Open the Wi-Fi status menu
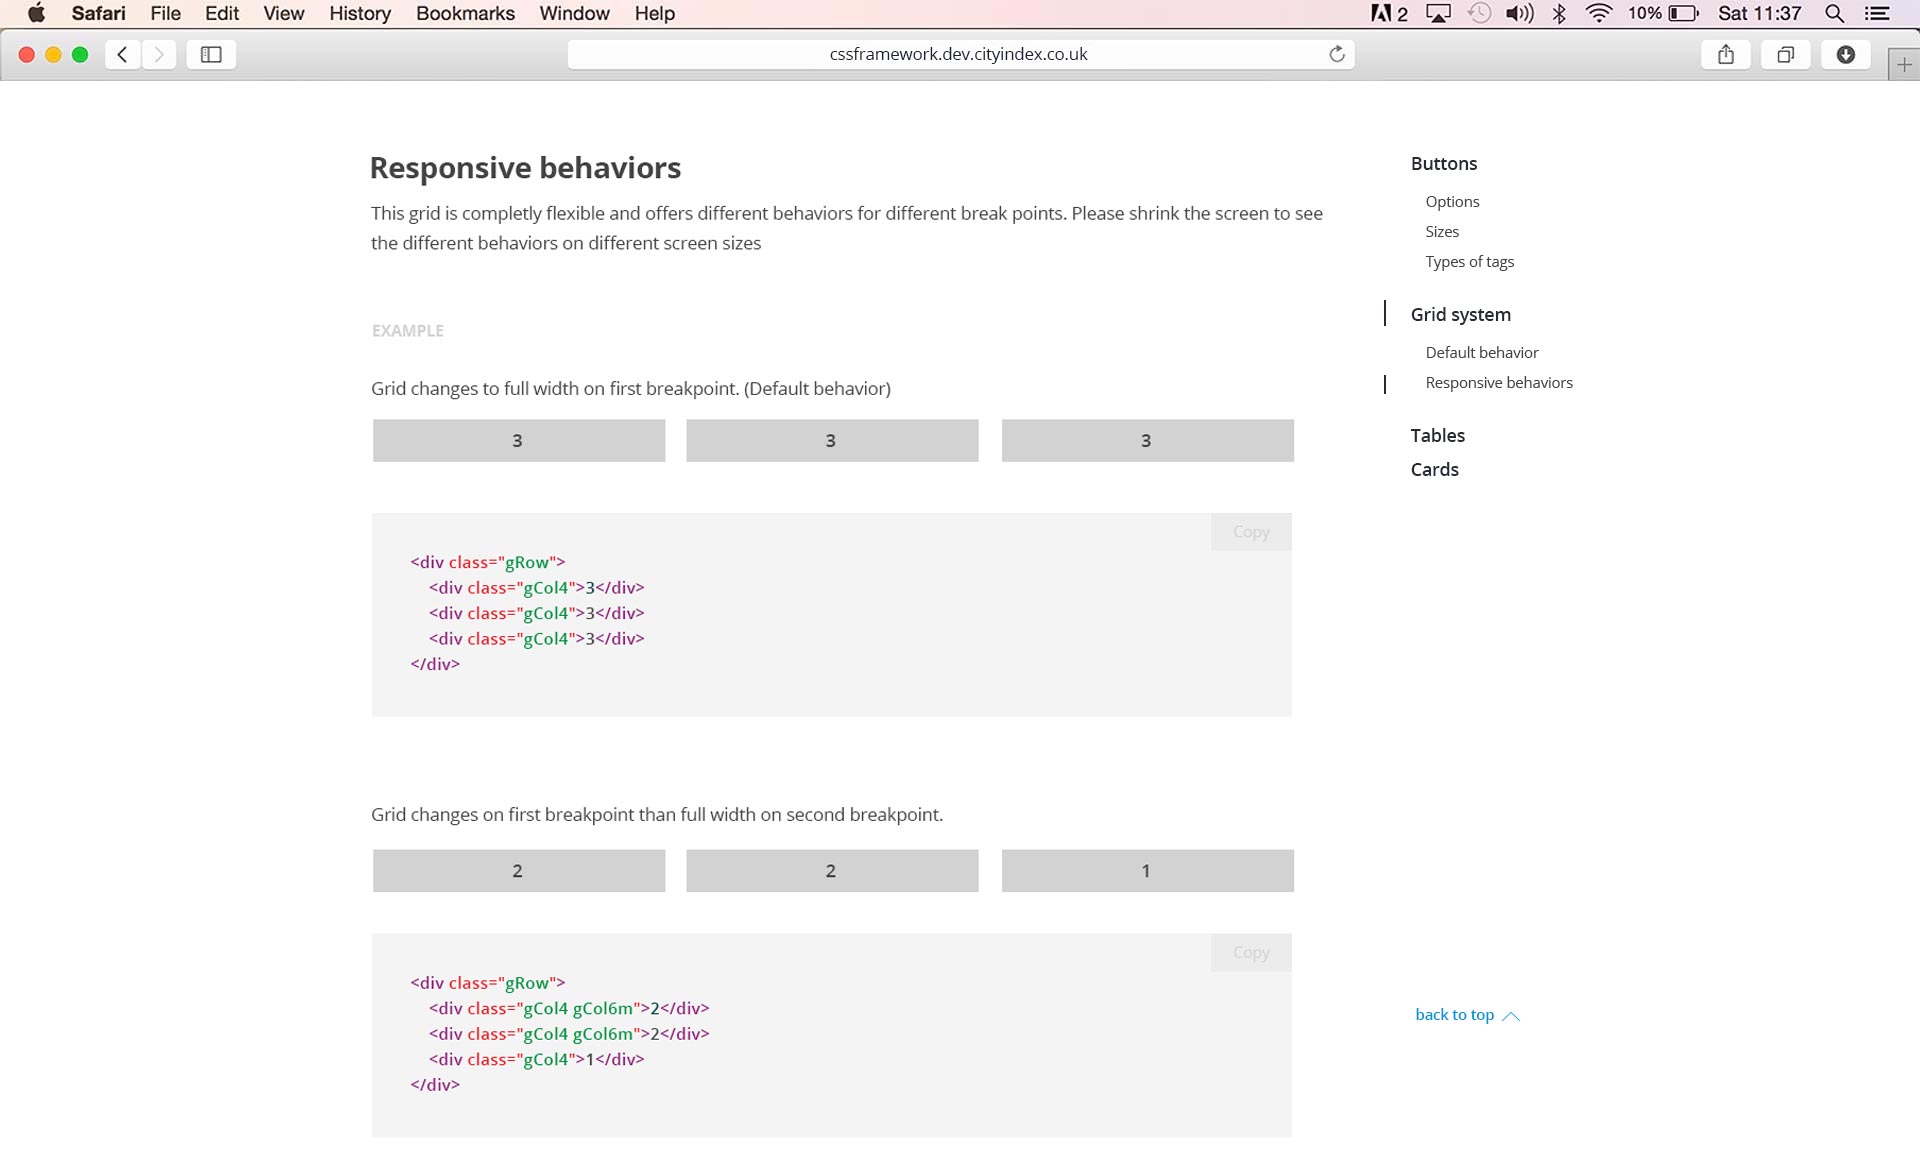This screenshot has width=1920, height=1150. pos(1599,13)
